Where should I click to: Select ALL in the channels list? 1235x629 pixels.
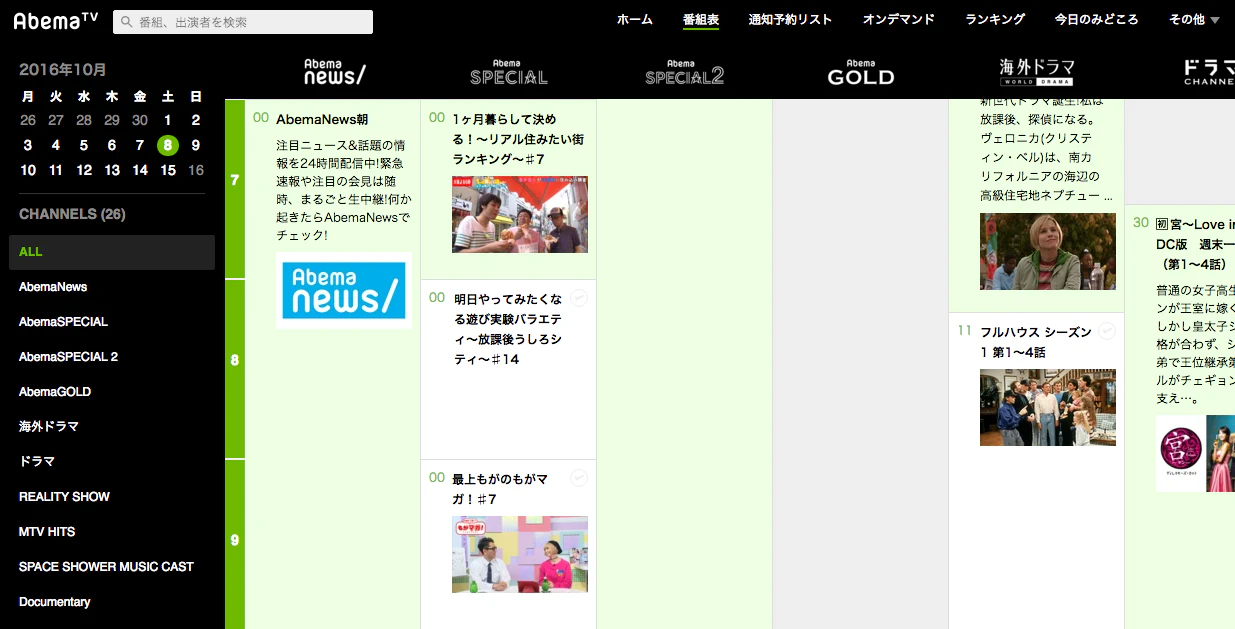tap(112, 252)
